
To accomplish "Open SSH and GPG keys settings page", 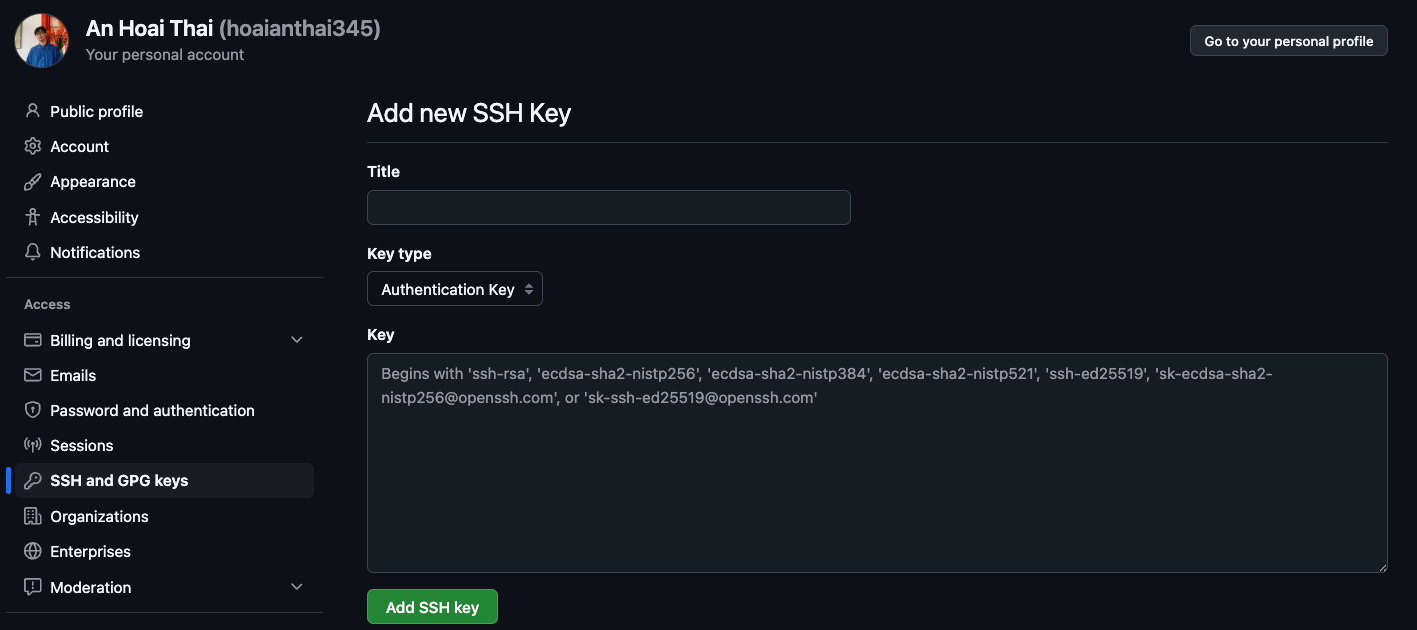I will tap(119, 481).
